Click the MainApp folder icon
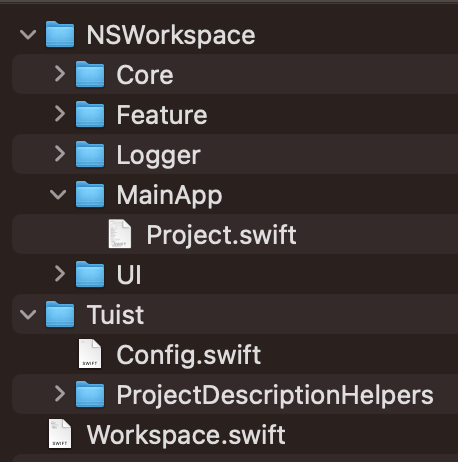The height and width of the screenshot is (462, 458). 90,194
